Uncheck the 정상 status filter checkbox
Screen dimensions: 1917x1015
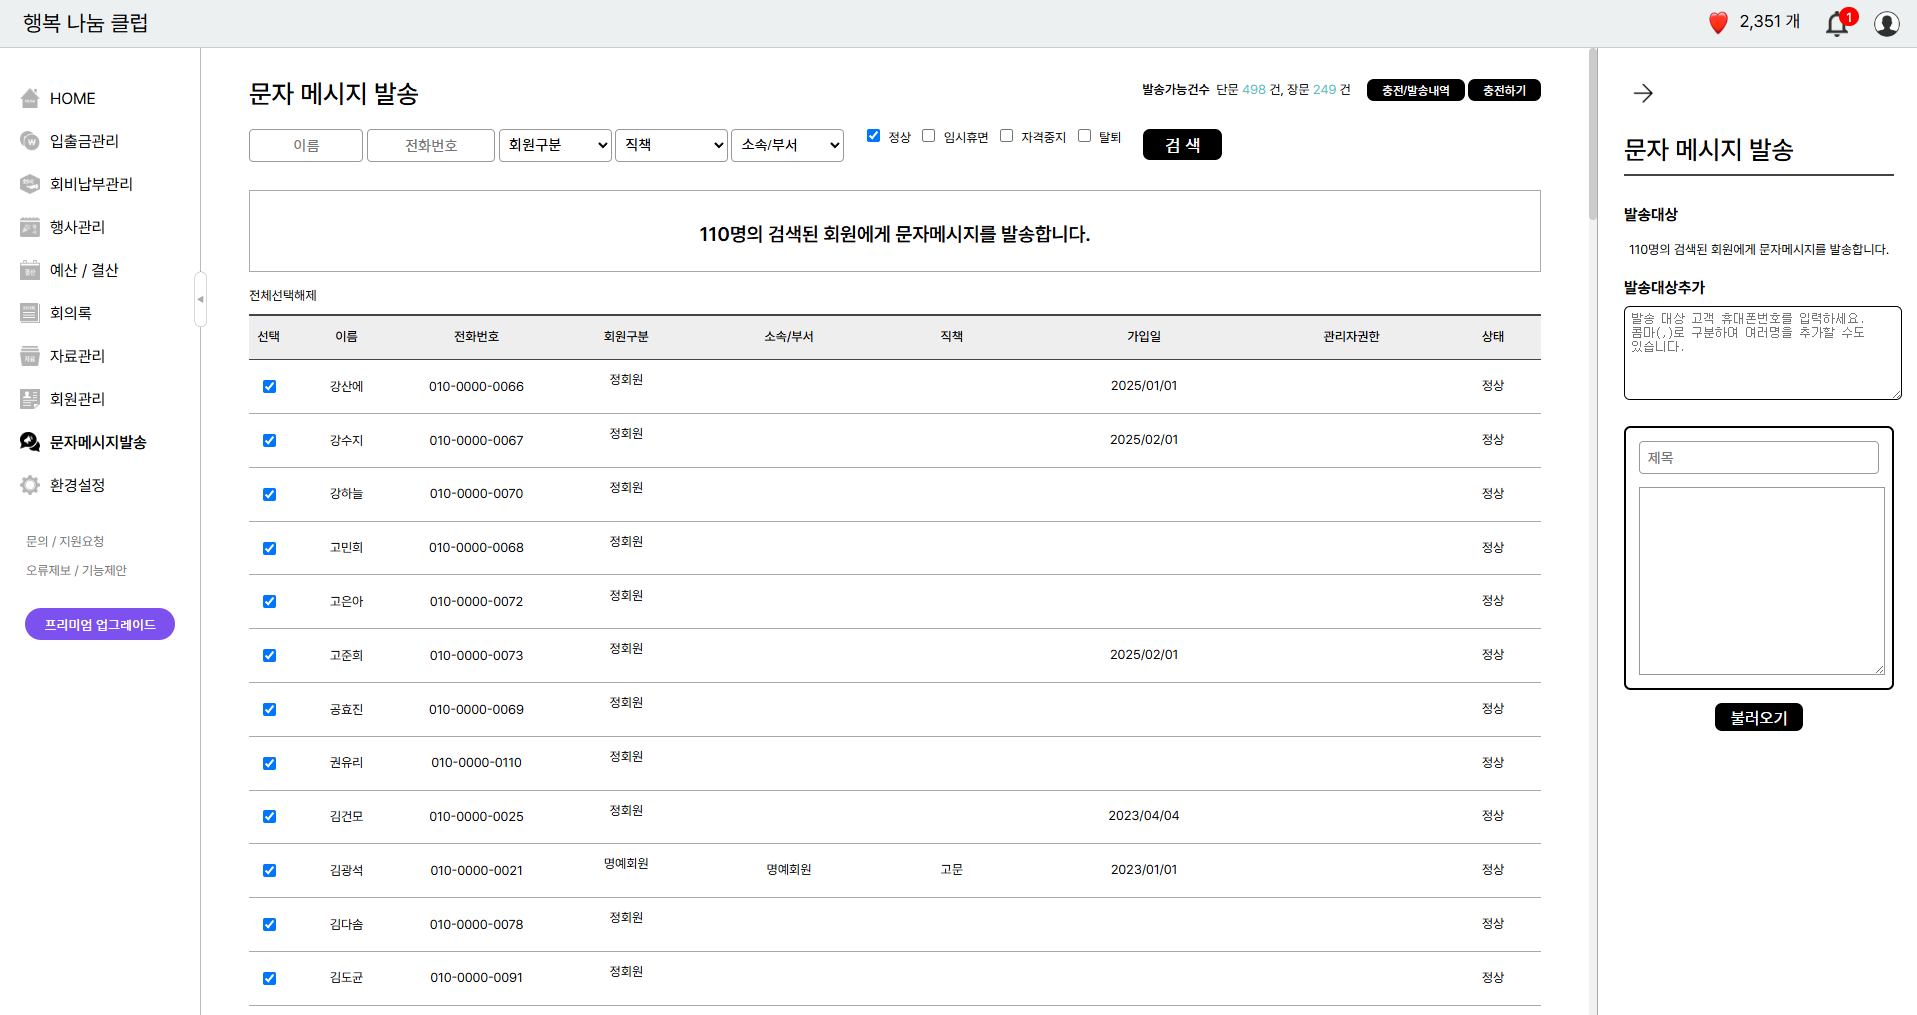(873, 136)
